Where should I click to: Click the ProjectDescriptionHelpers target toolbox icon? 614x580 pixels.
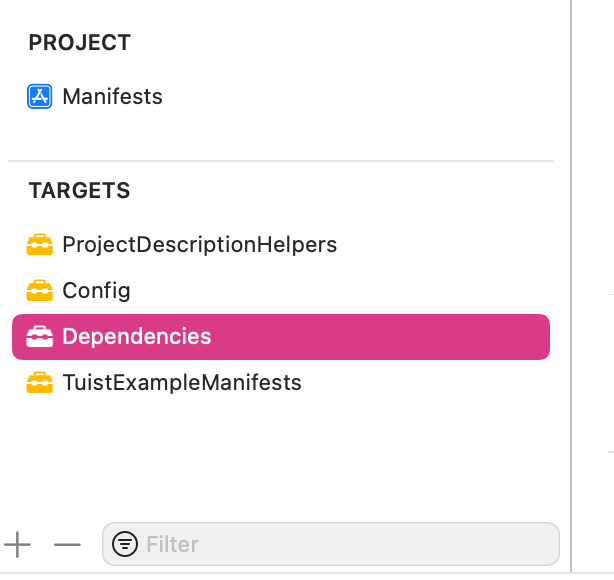click(x=40, y=244)
